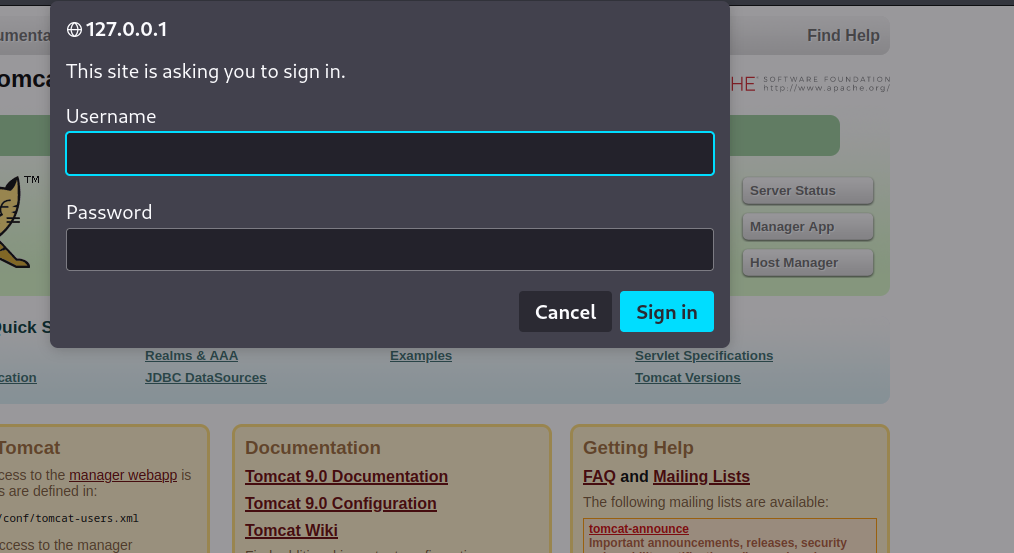Cancel the sign-in dialog
1014x553 pixels.
click(565, 312)
